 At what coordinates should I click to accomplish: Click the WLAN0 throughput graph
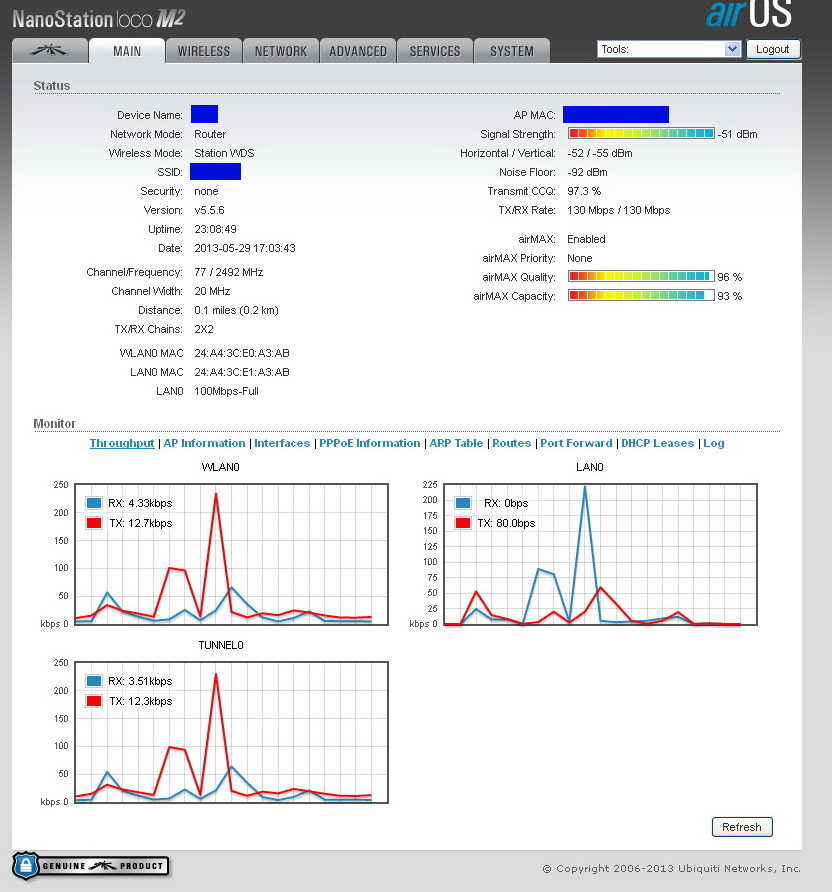coord(229,554)
